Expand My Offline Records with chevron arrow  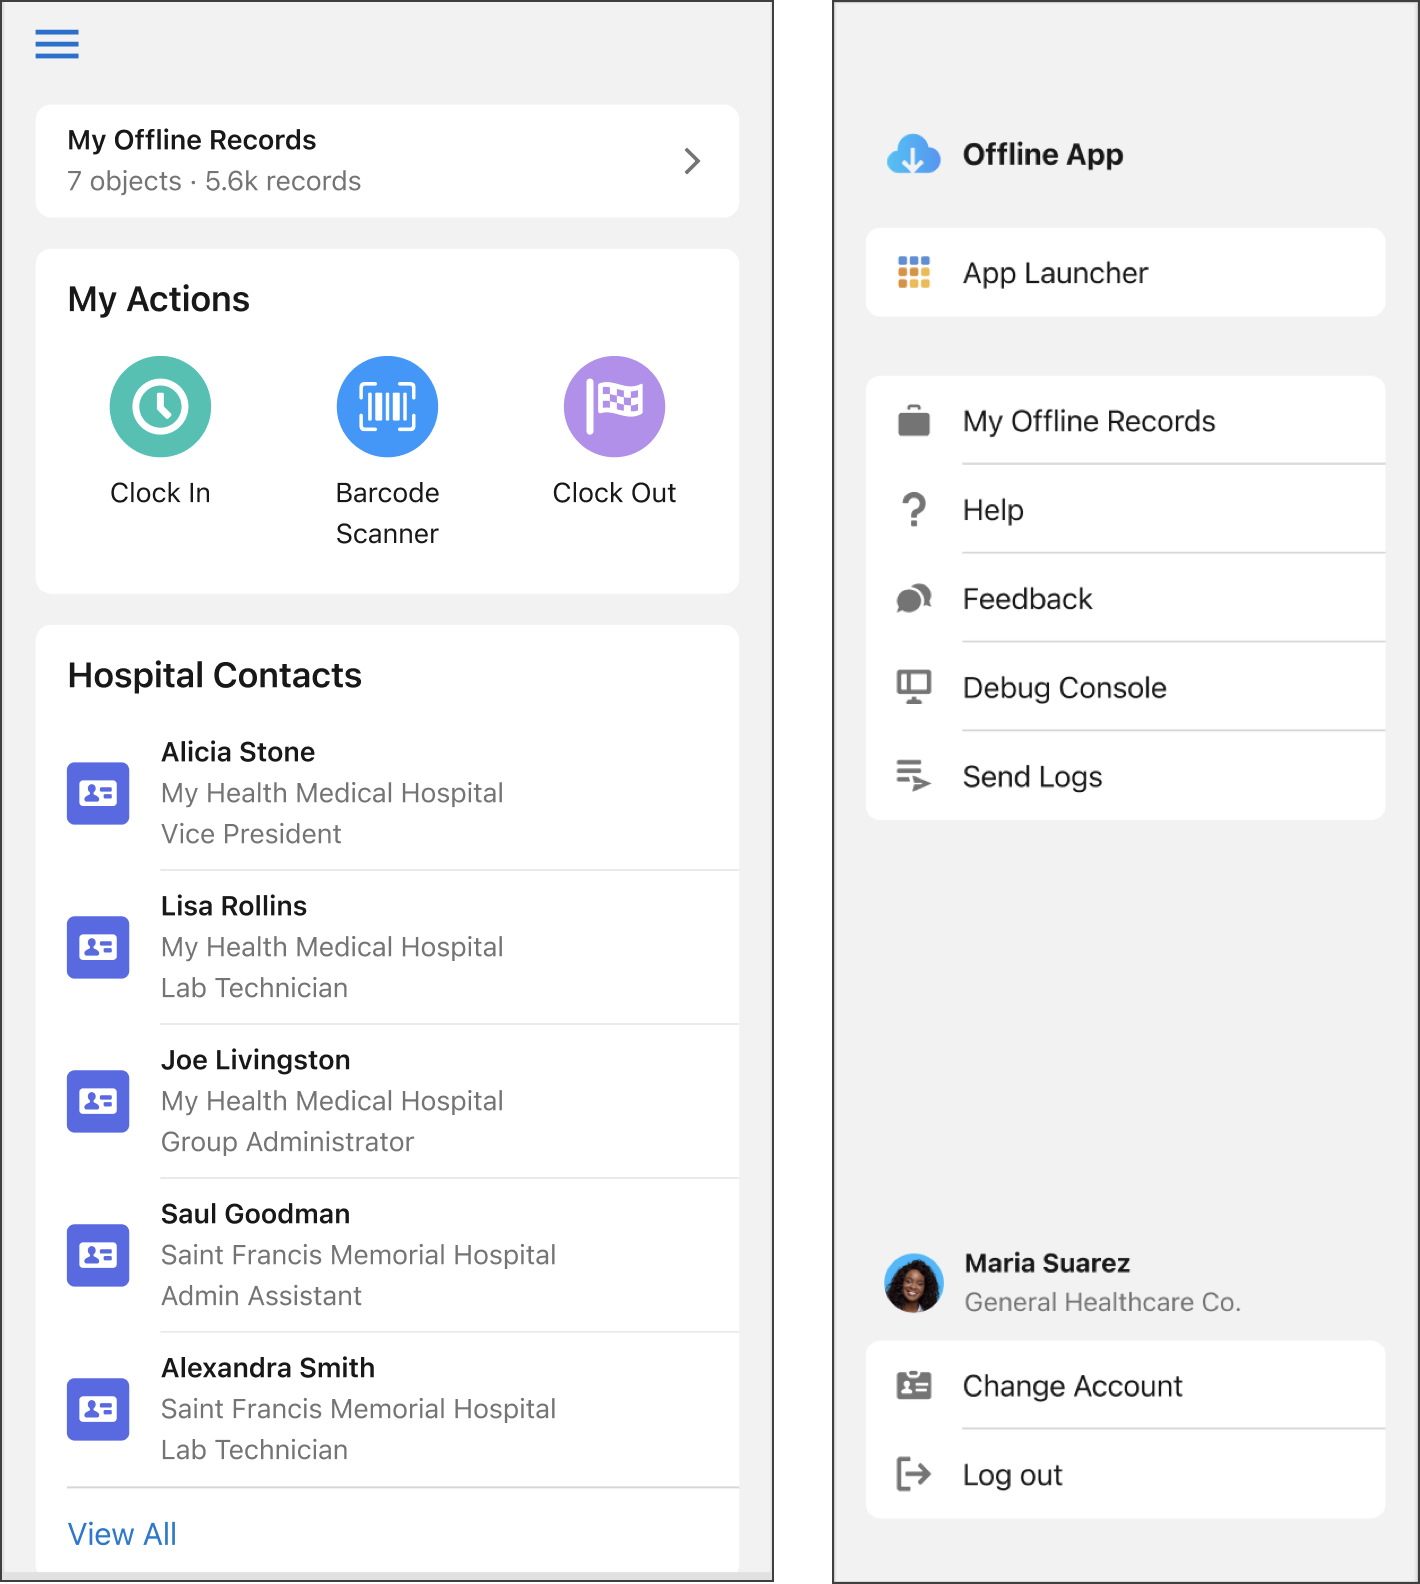tap(691, 161)
